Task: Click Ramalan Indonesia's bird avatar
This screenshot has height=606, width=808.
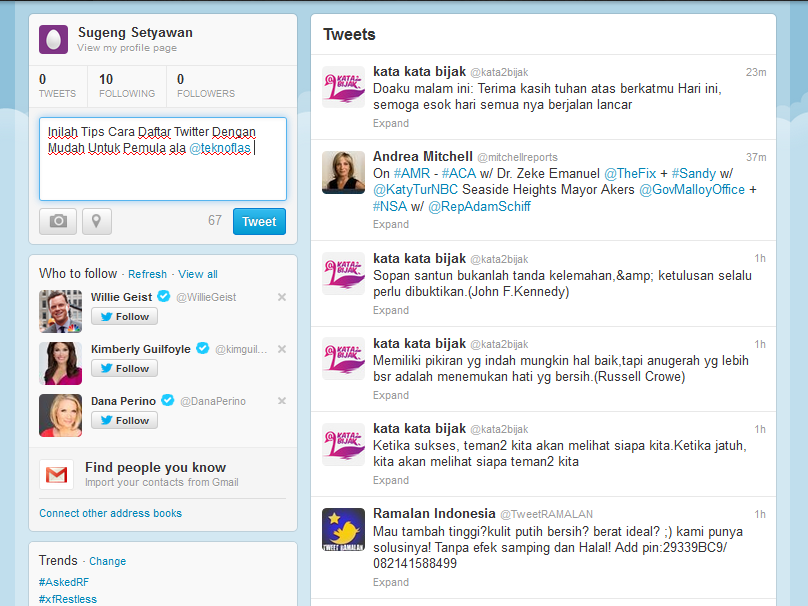Action: click(x=343, y=529)
